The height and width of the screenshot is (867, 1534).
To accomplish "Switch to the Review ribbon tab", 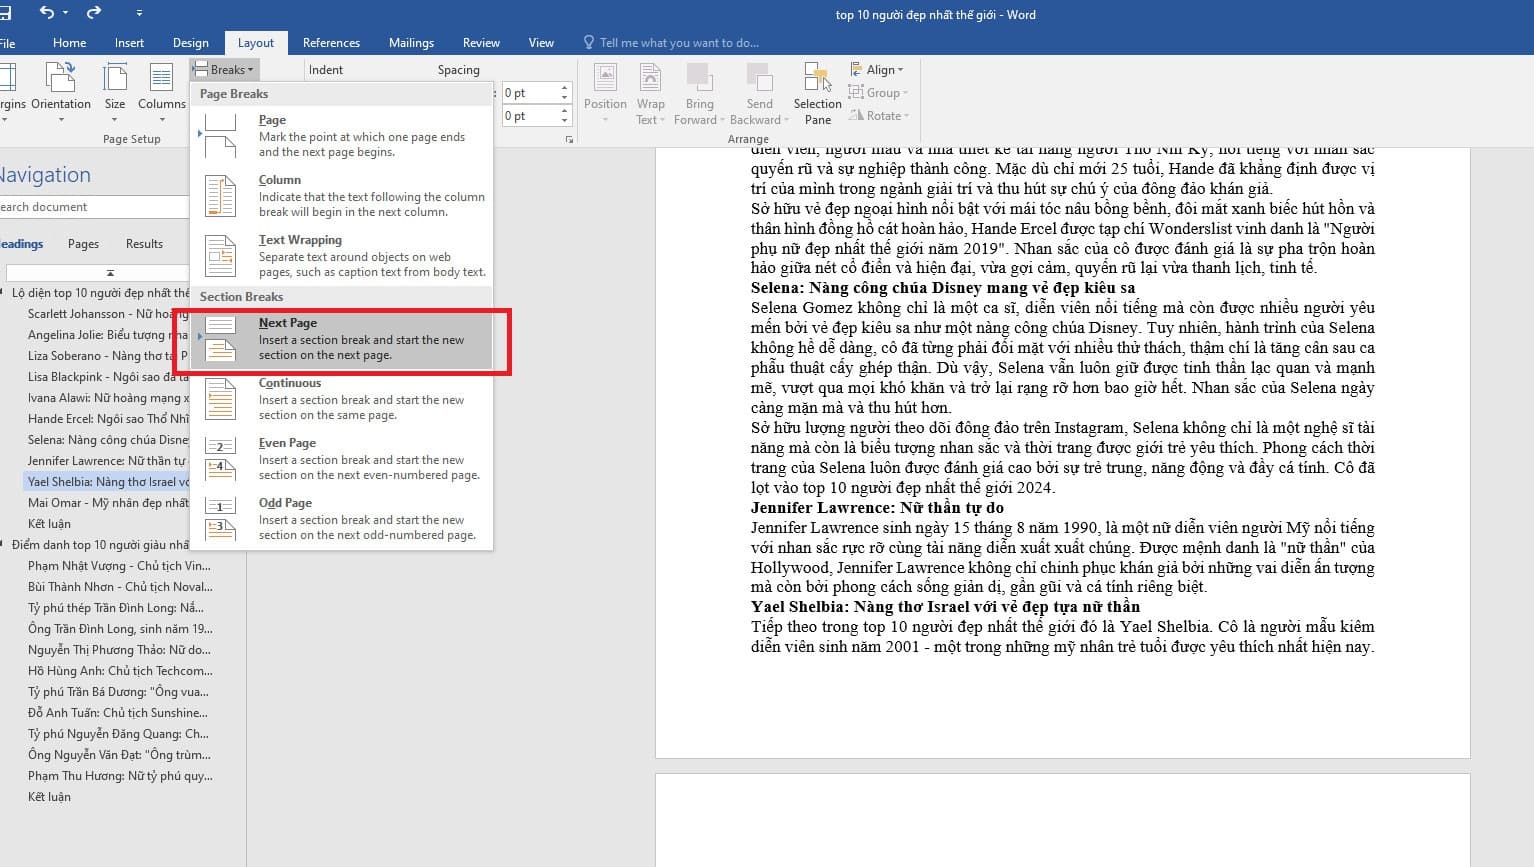I will pos(481,43).
